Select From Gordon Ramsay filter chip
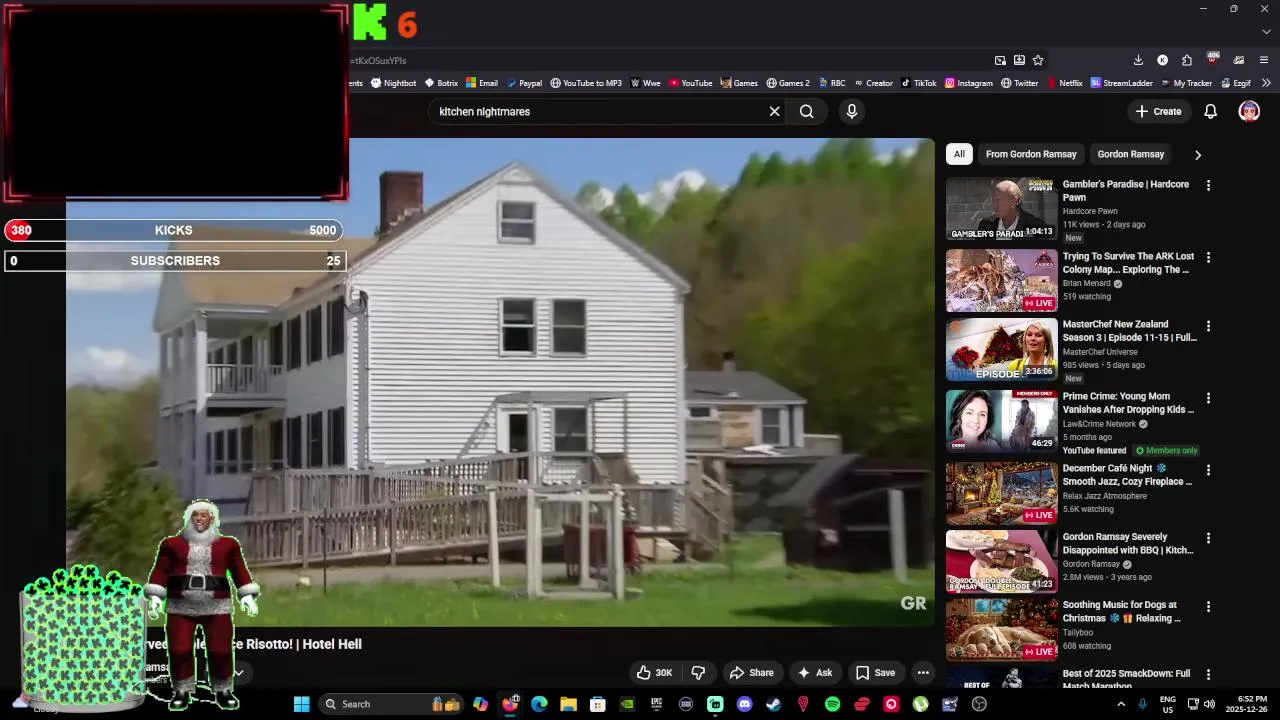1280x720 pixels. pyautogui.click(x=1031, y=154)
